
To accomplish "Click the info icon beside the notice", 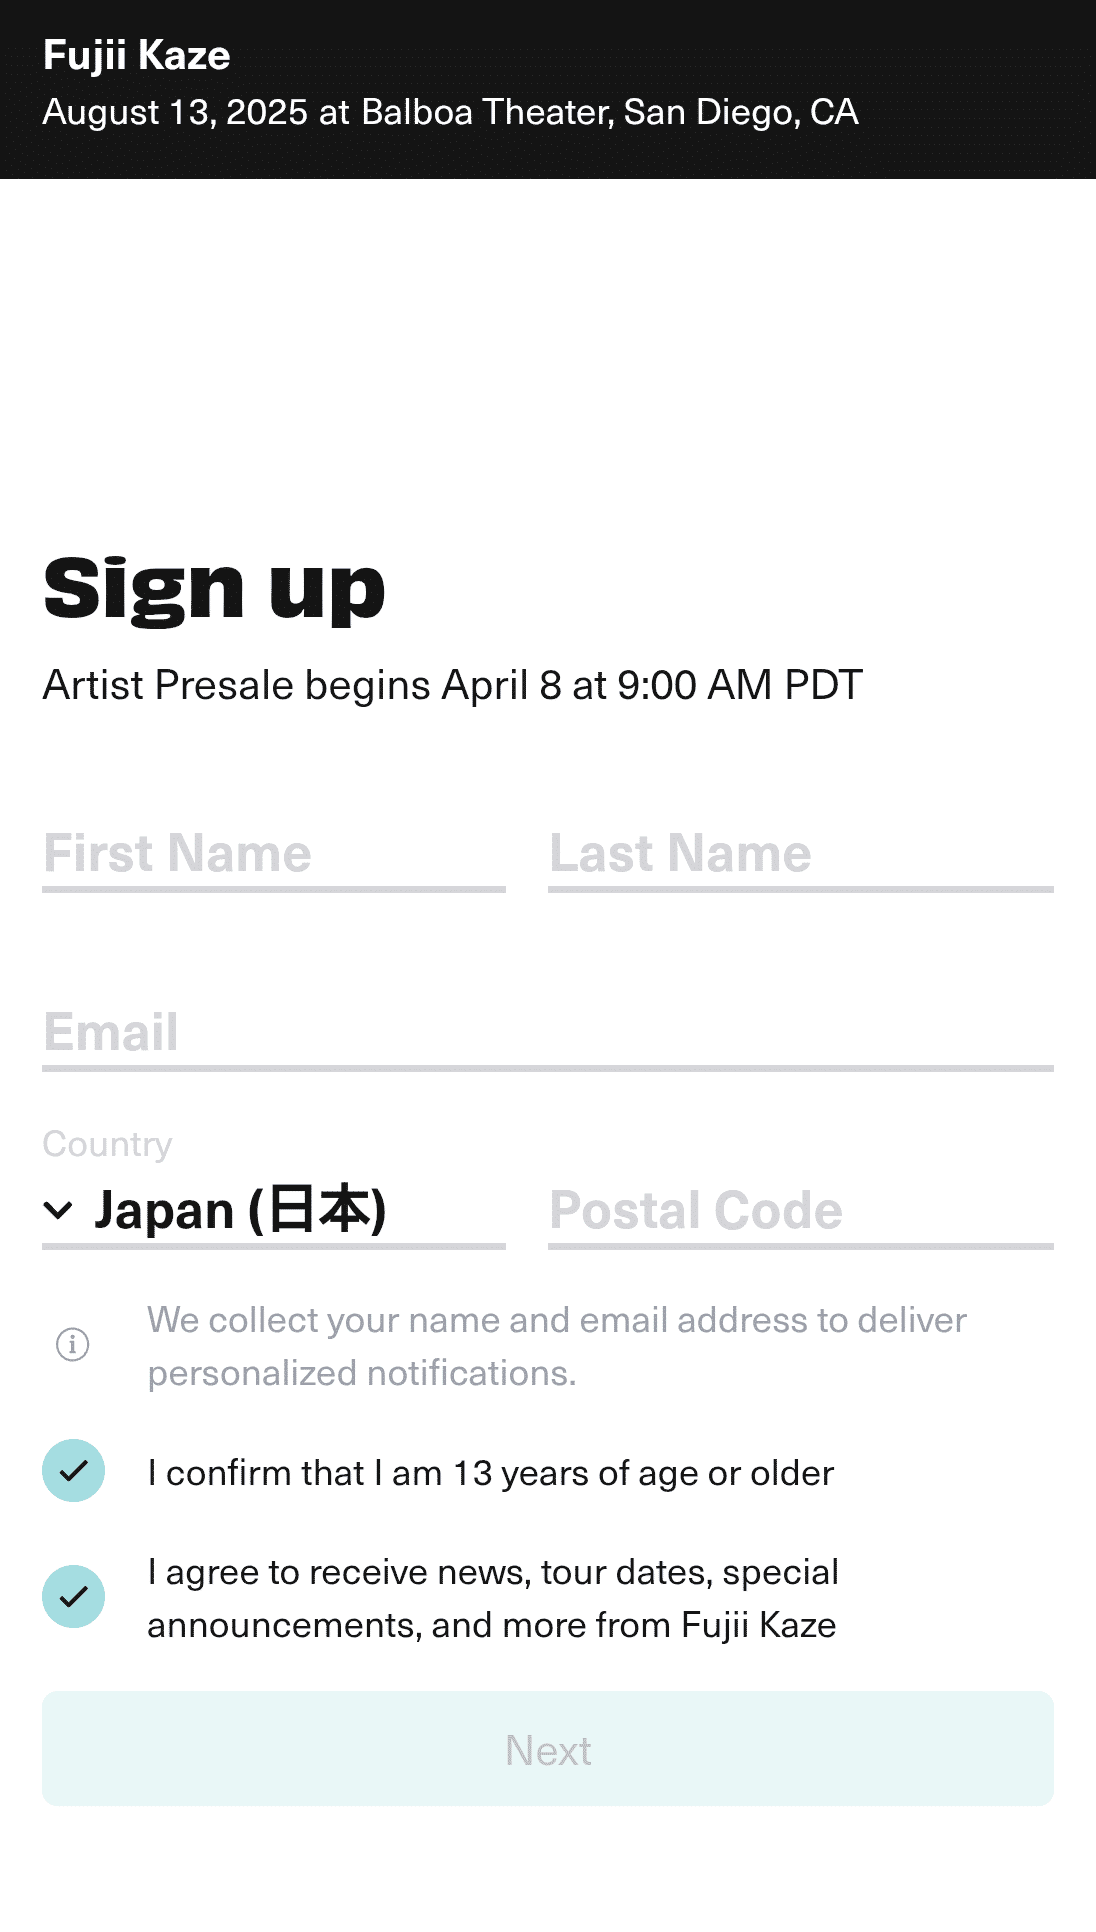I will [x=72, y=1344].
